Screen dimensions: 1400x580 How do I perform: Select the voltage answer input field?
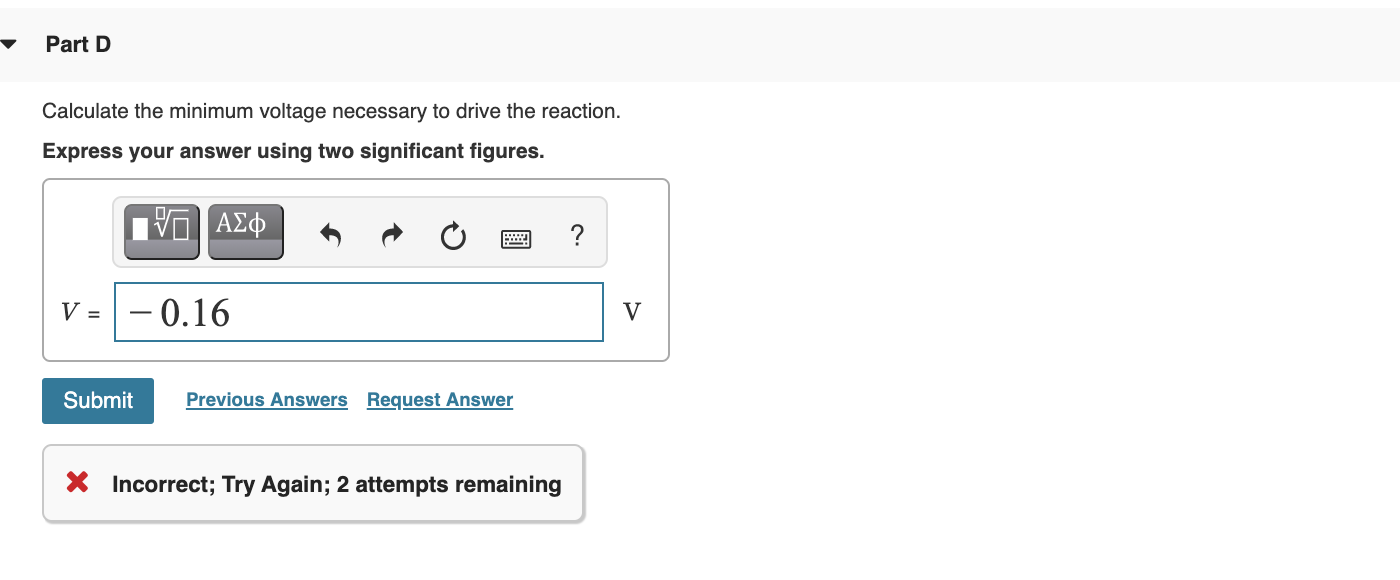pyautogui.click(x=359, y=311)
